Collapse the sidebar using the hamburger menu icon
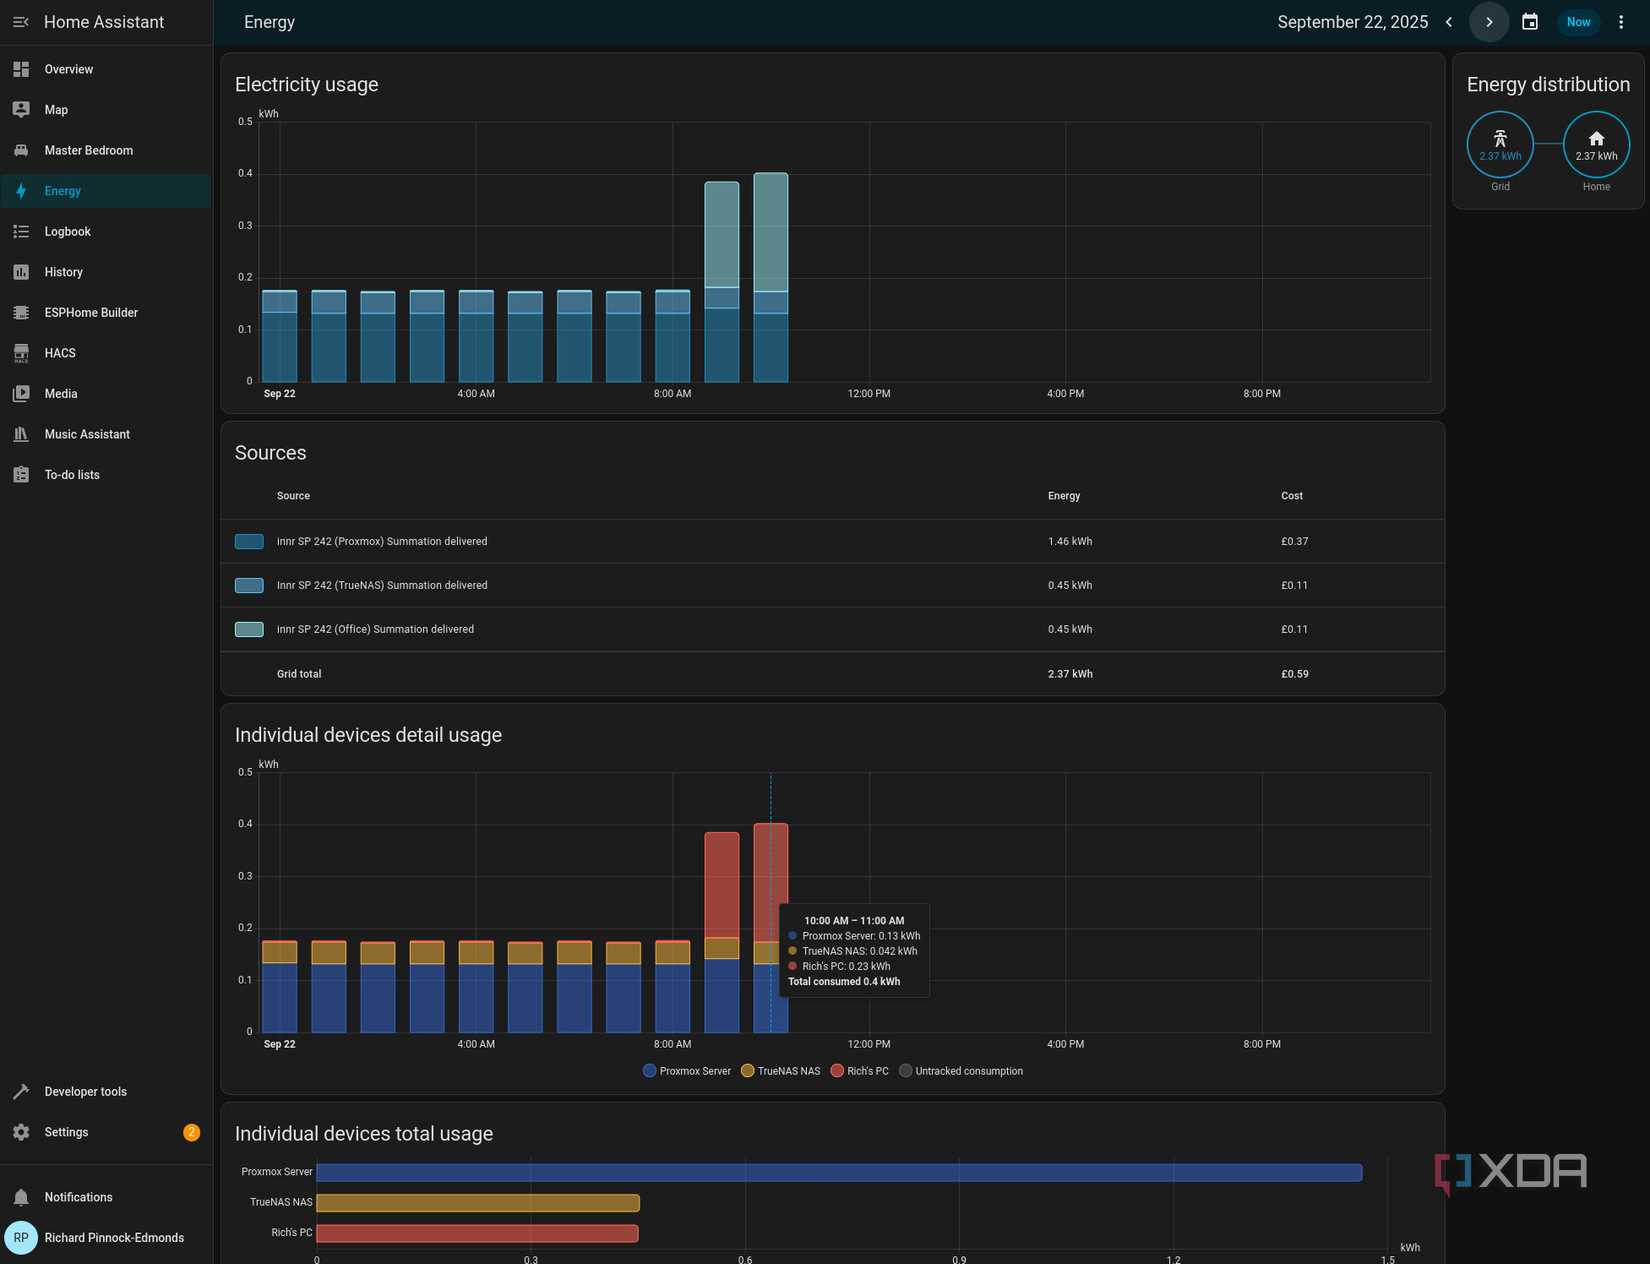Screen dimensions: 1650x1264 [20, 22]
